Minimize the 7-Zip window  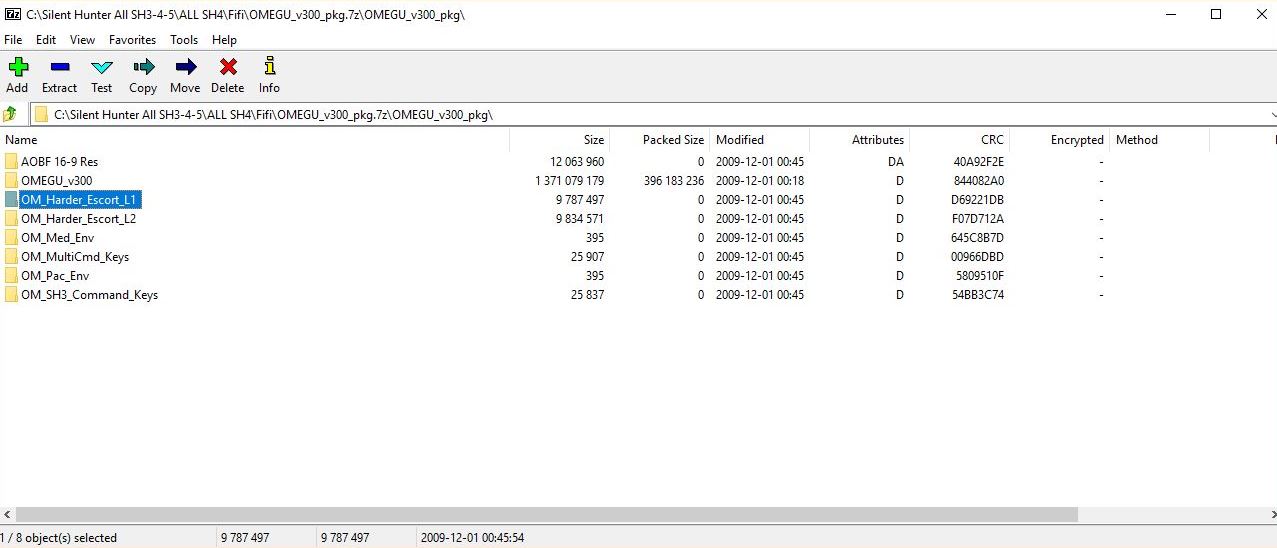point(1169,14)
